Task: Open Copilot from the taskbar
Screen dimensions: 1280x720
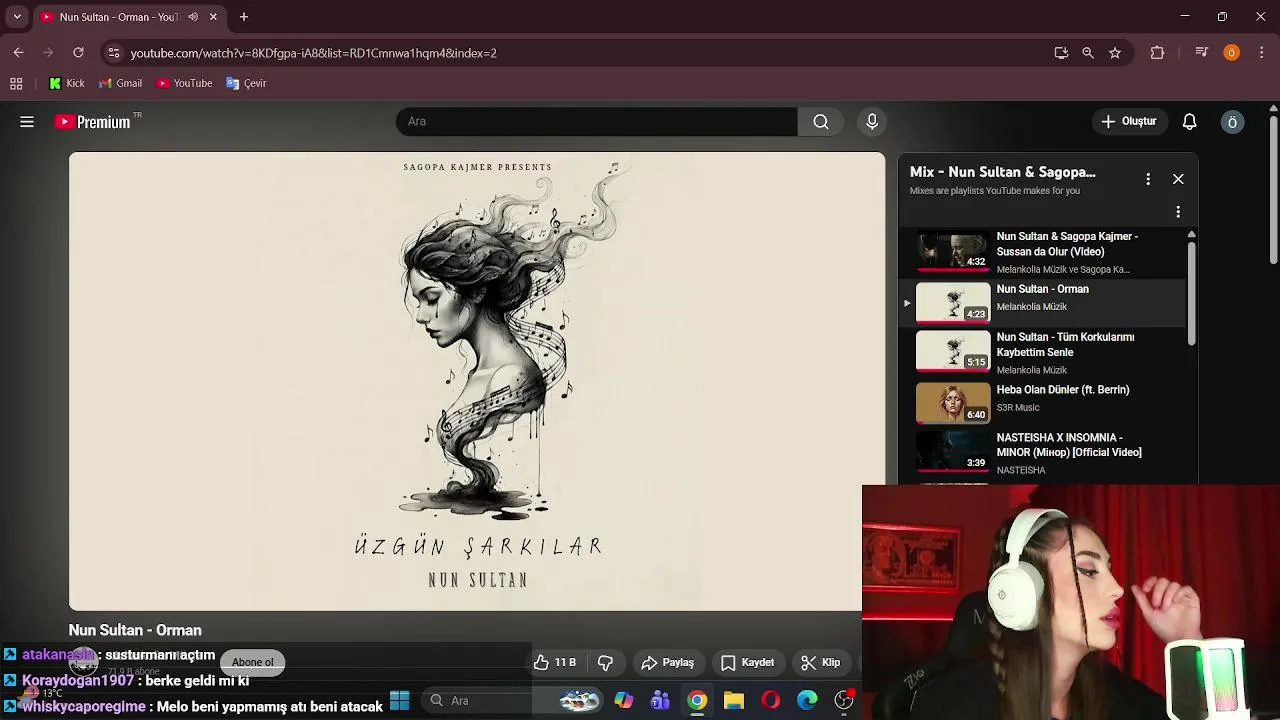Action: (x=623, y=701)
